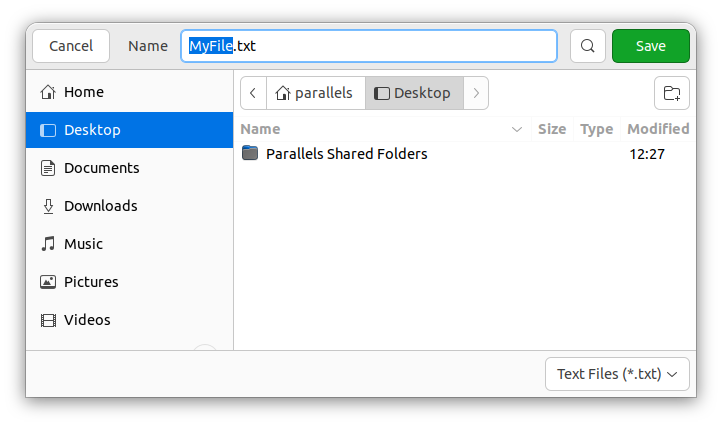The image size is (722, 426).
Task: Click the Downloads icon in sidebar
Action: (x=48, y=206)
